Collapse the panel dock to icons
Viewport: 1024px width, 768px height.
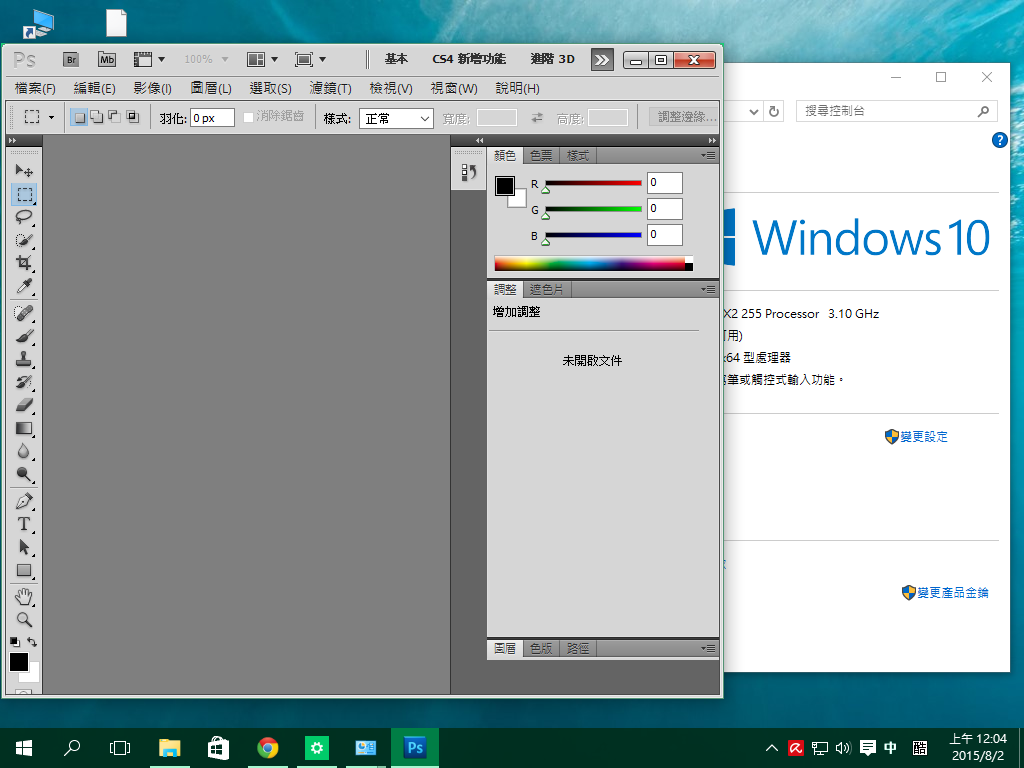pyautogui.click(x=712, y=140)
